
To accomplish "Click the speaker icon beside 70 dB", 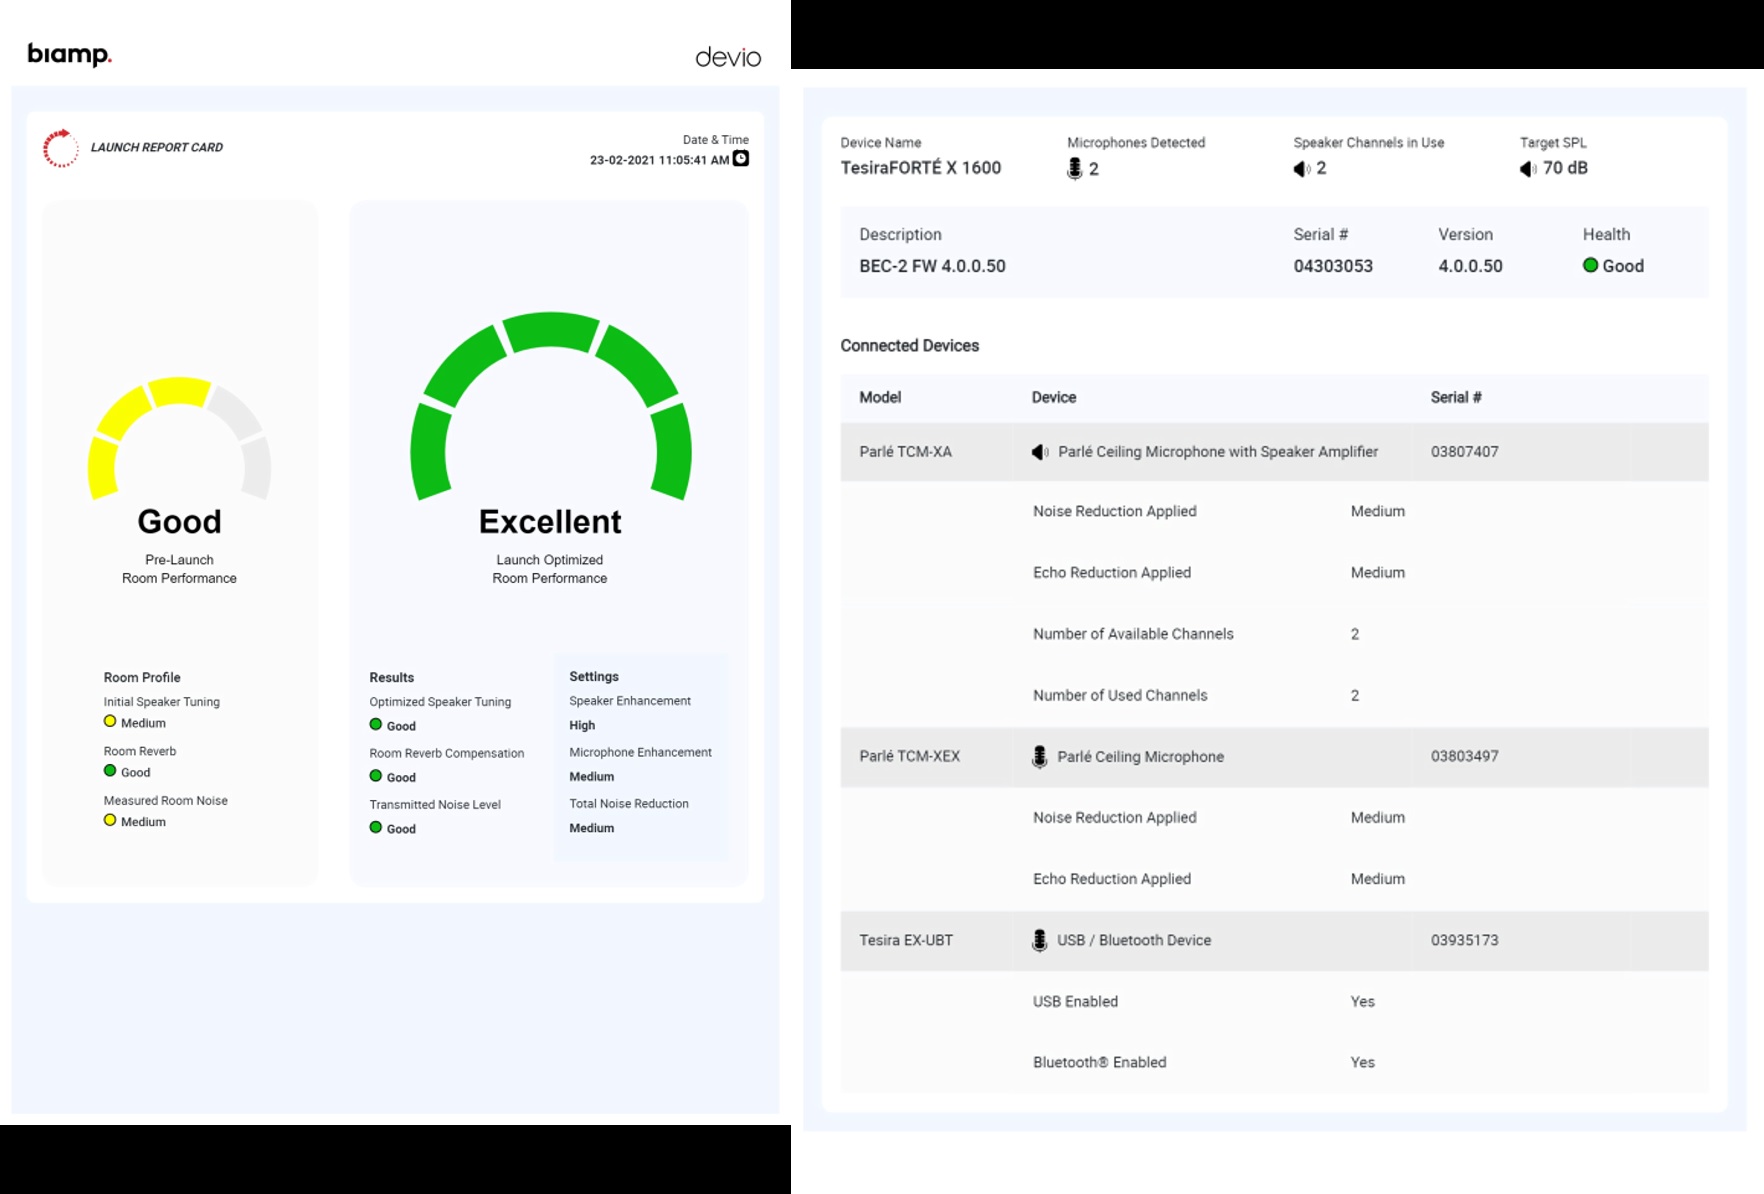I will pos(1528,169).
